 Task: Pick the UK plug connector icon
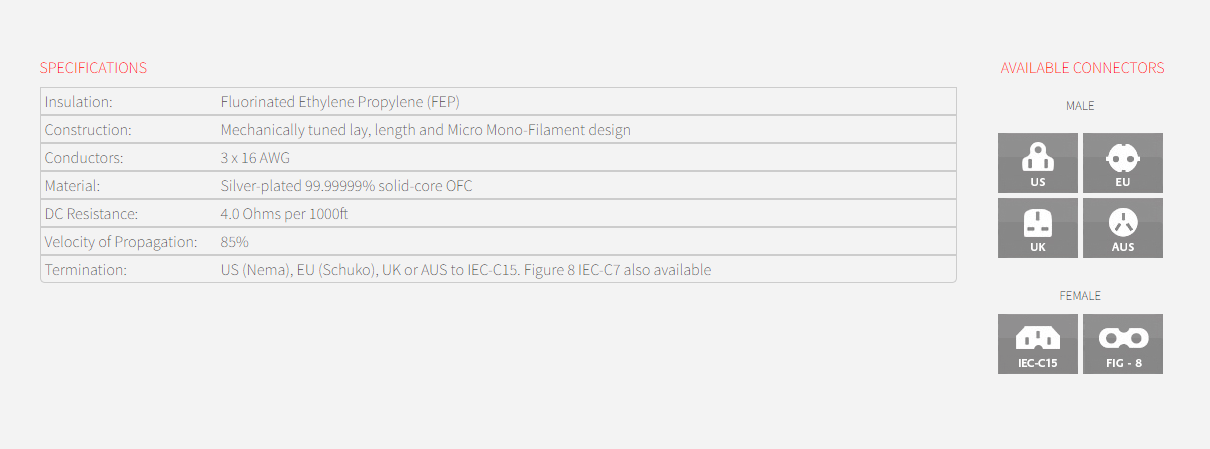point(1038,228)
